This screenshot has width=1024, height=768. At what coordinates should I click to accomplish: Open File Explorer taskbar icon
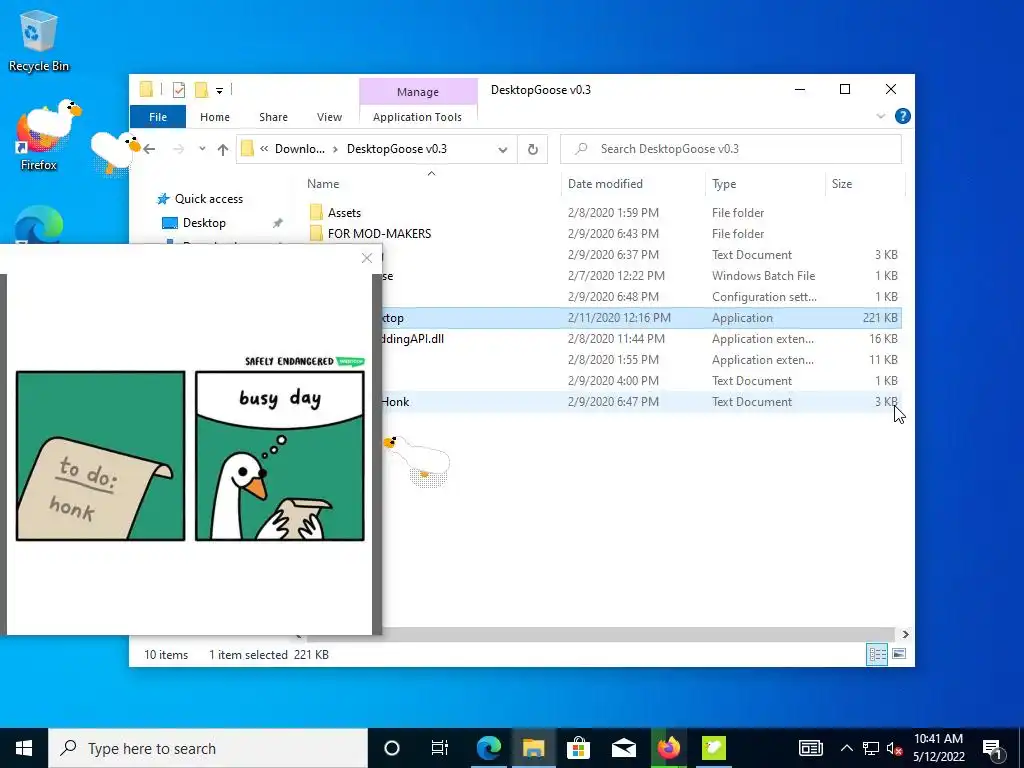[x=534, y=748]
